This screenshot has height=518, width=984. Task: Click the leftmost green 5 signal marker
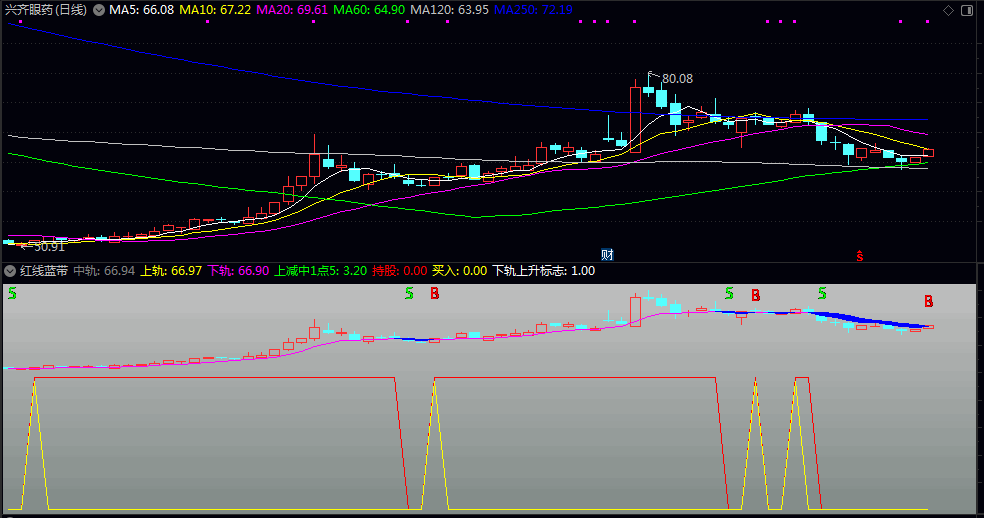pos(12,294)
